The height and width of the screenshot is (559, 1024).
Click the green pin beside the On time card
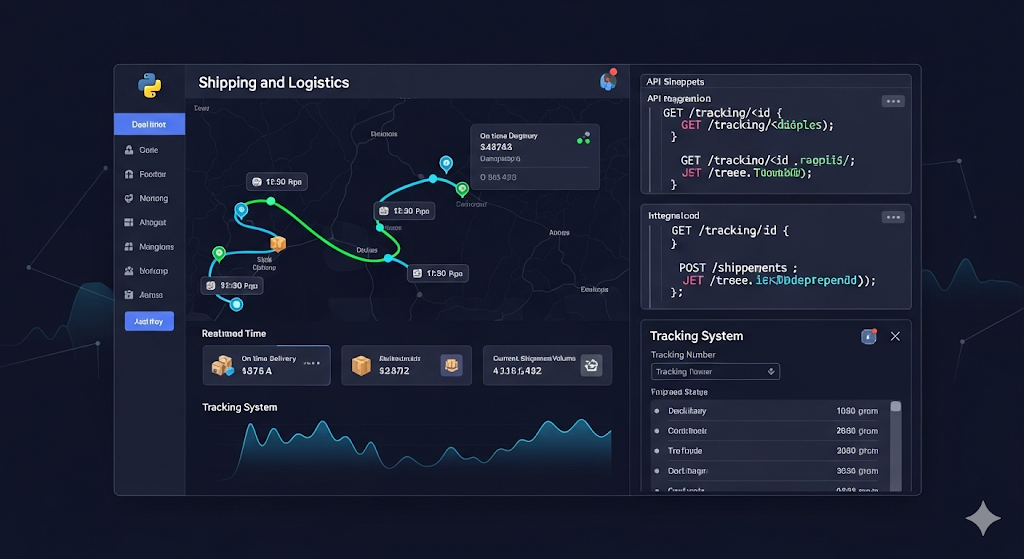click(462, 189)
